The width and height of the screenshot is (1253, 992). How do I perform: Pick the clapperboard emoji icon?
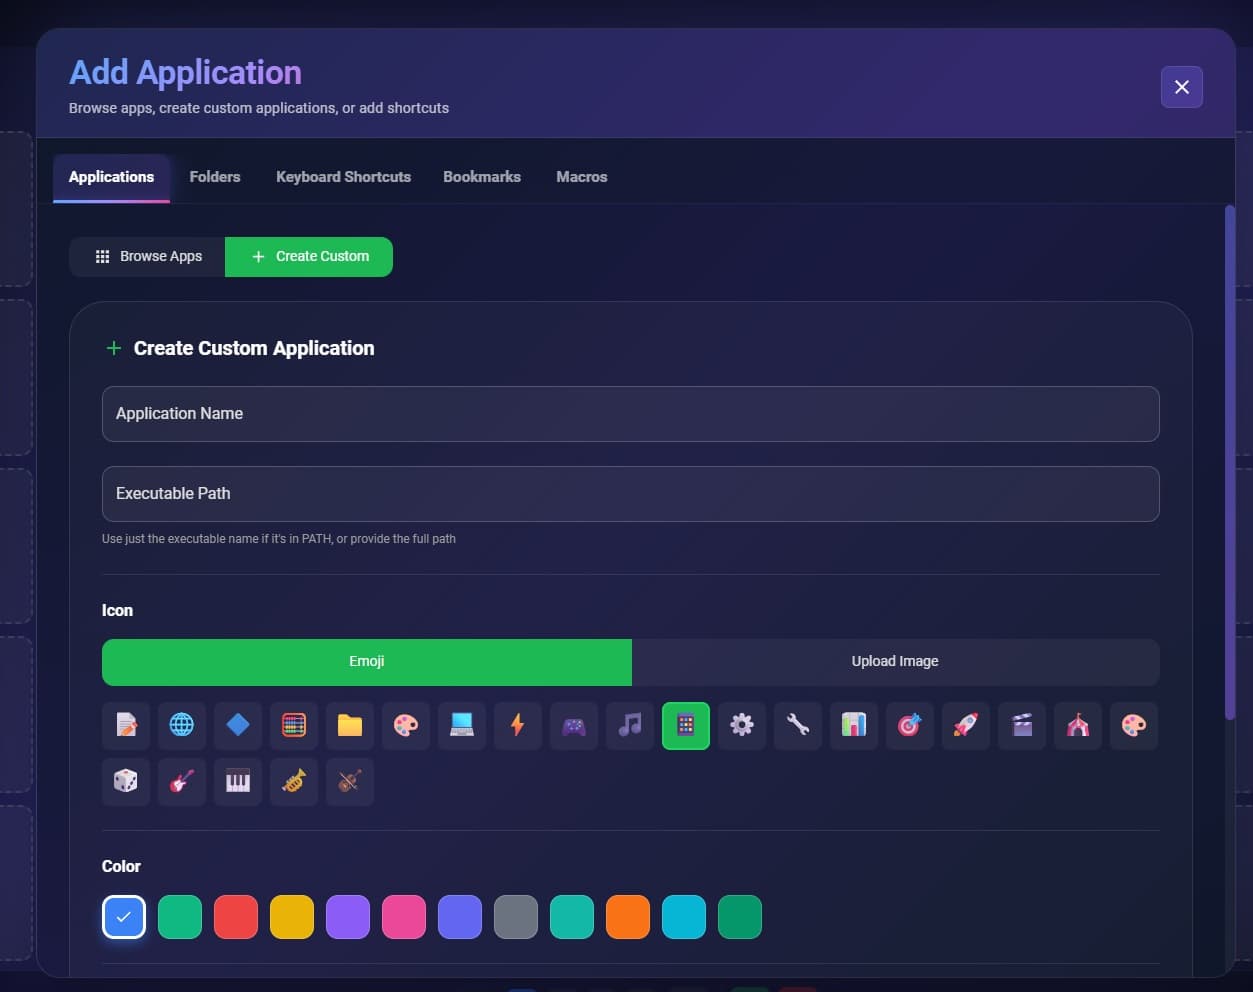click(x=1021, y=725)
